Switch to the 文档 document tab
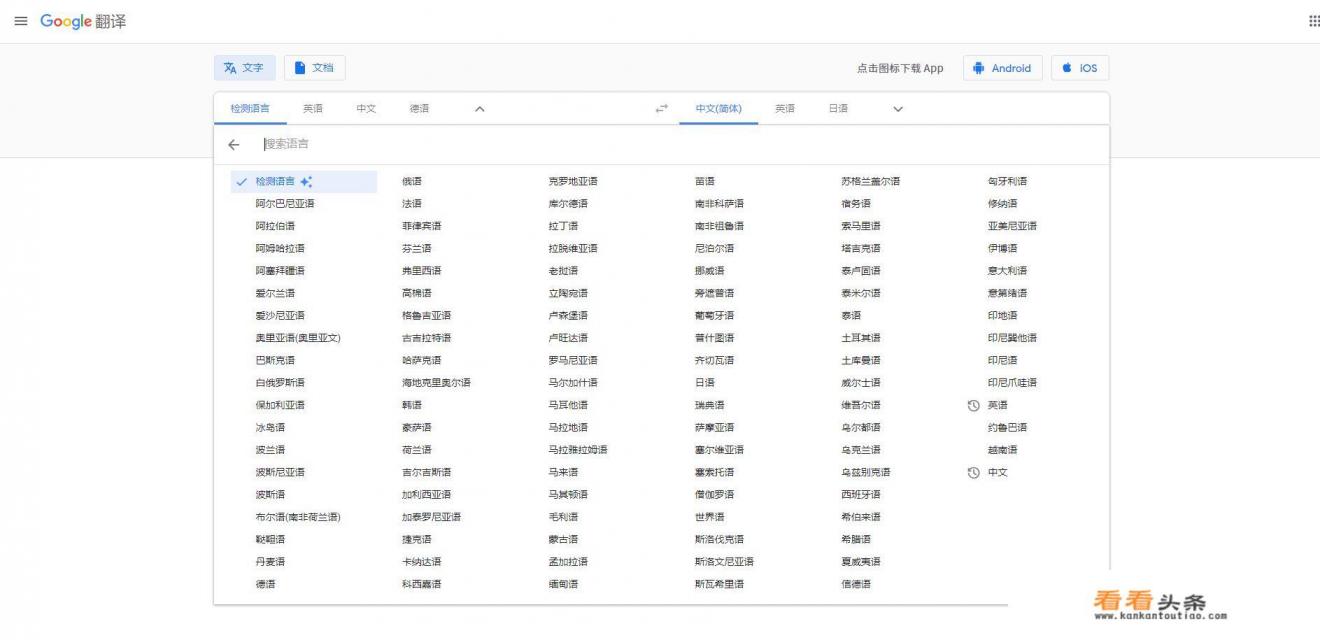The width and height of the screenshot is (1320, 640). tap(315, 68)
